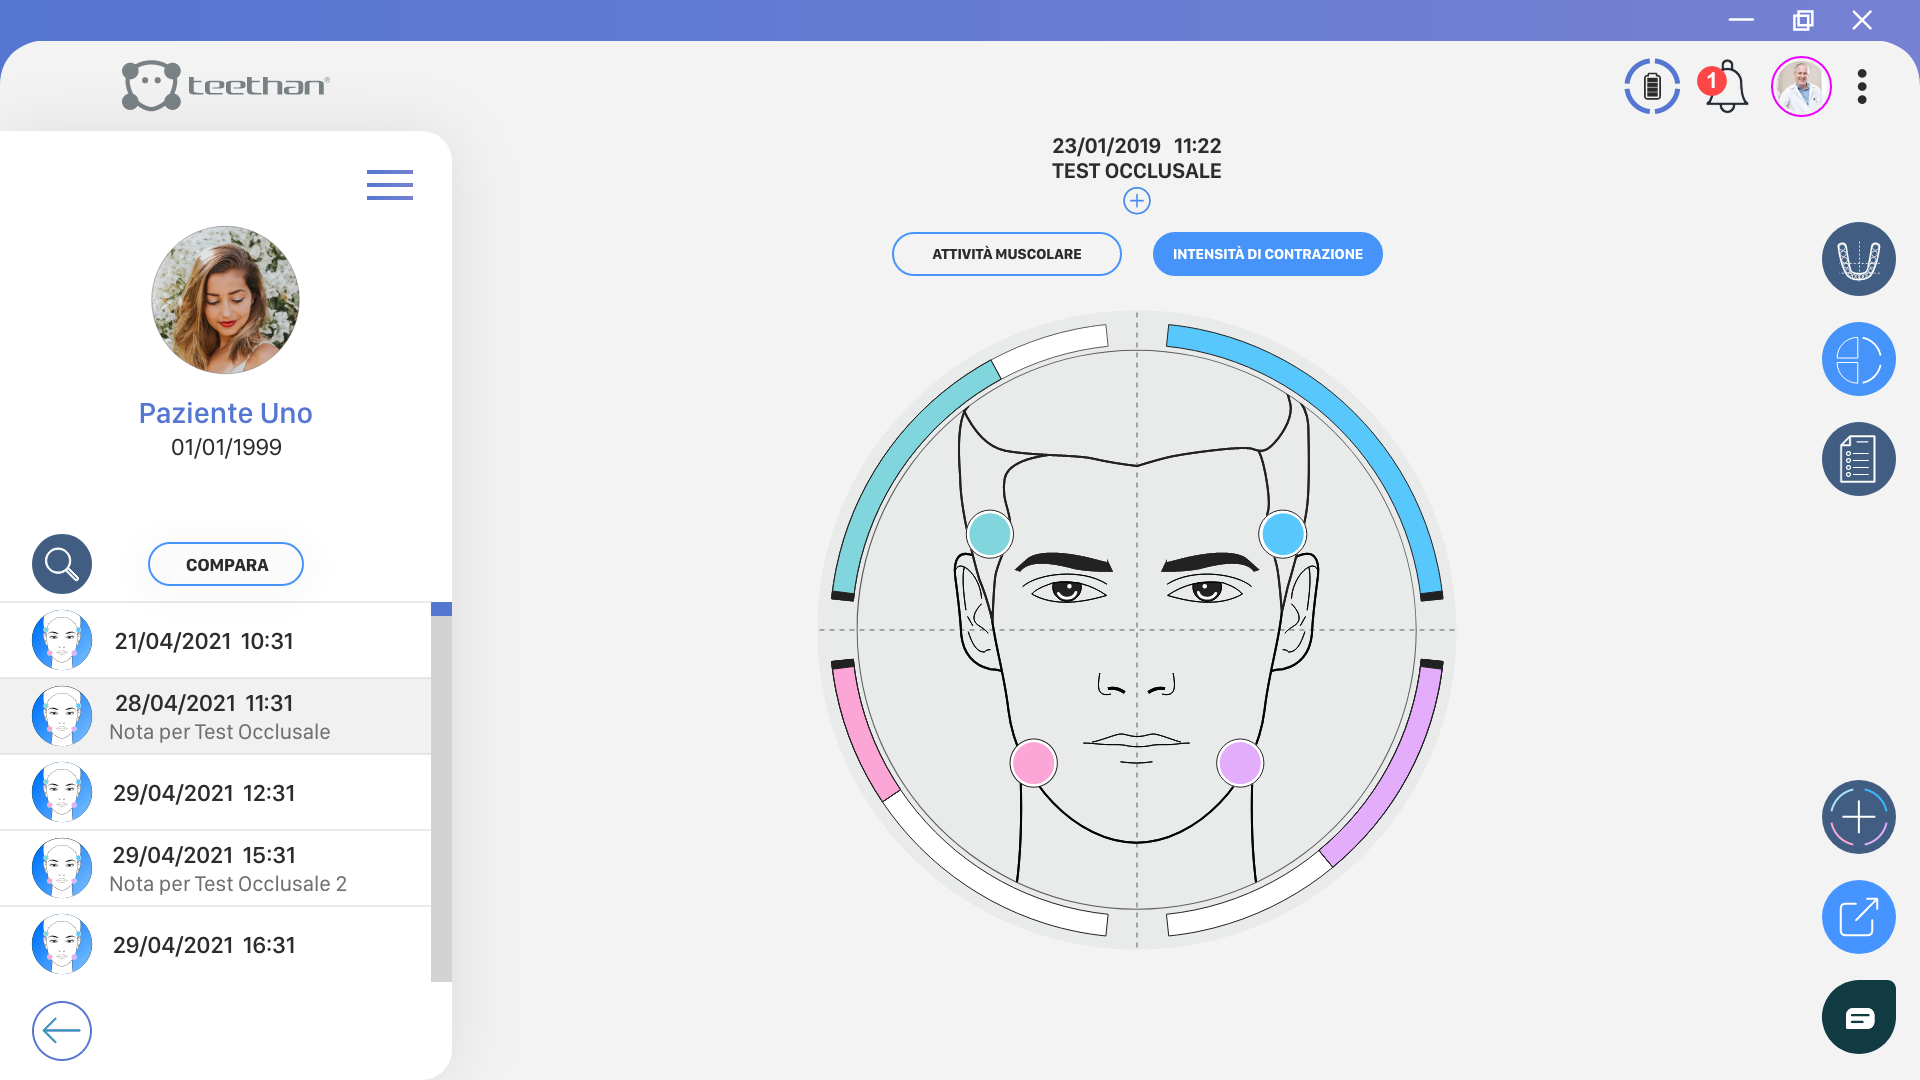Open the 29/04/2021 15:31 test entry
This screenshot has width=1920, height=1080.
point(216,869)
